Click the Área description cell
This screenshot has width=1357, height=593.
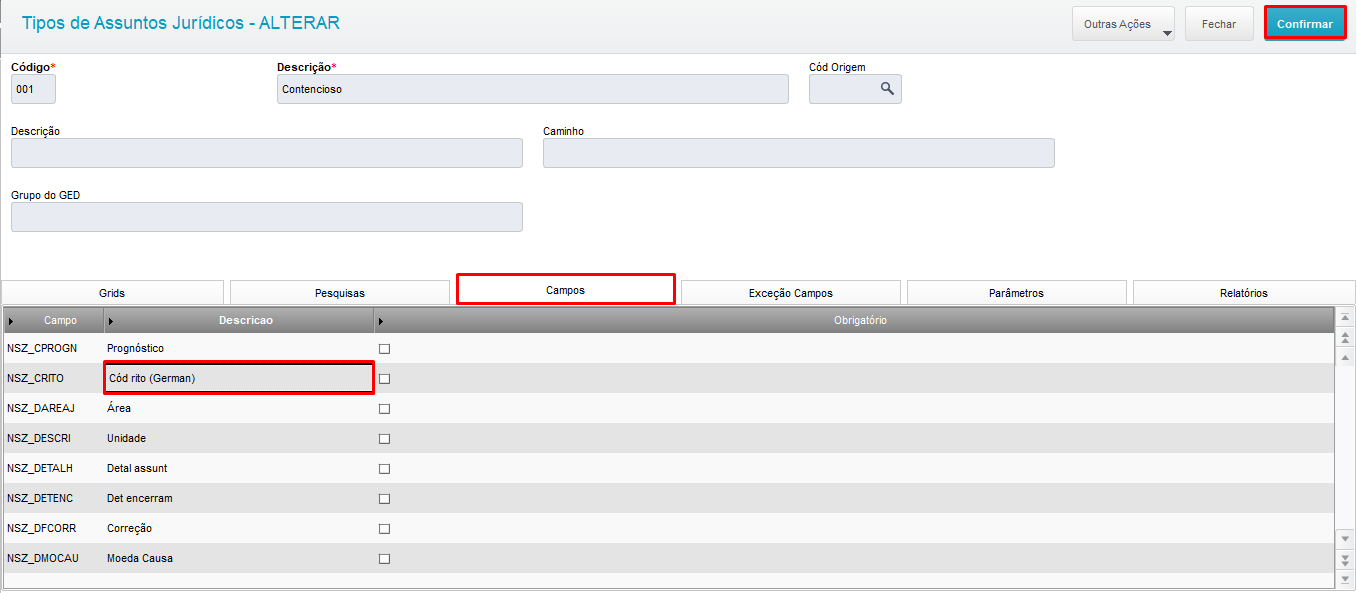click(x=239, y=408)
